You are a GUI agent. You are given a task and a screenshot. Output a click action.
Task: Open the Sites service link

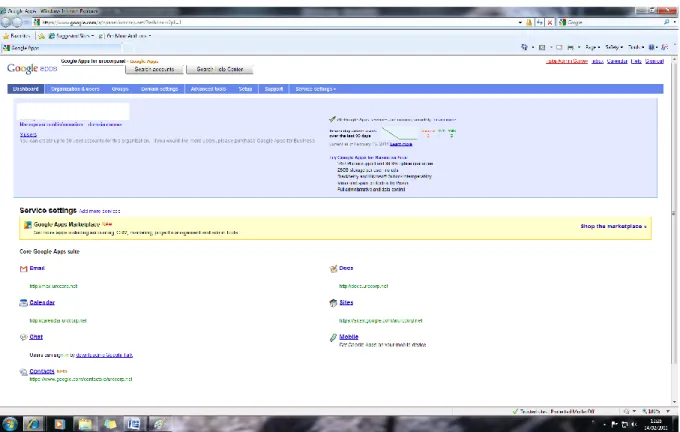[x=346, y=303]
